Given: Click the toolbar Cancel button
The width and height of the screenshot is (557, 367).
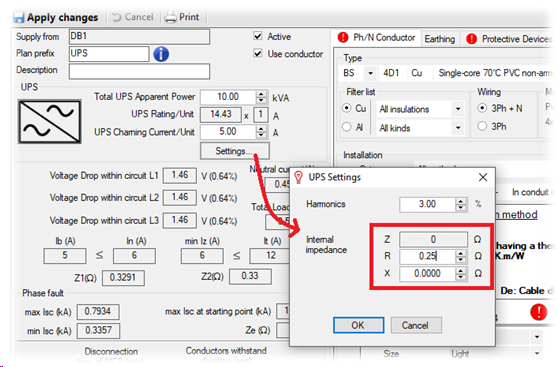Looking at the screenshot, I should pyautogui.click(x=133, y=17).
